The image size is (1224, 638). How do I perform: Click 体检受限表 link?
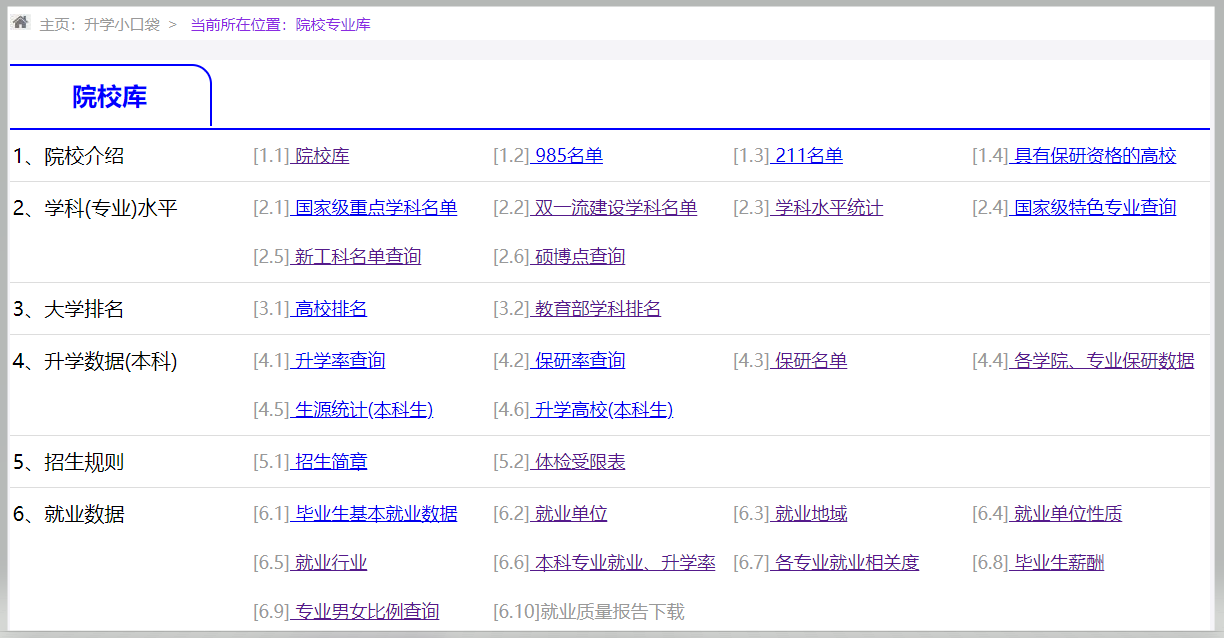(x=578, y=462)
